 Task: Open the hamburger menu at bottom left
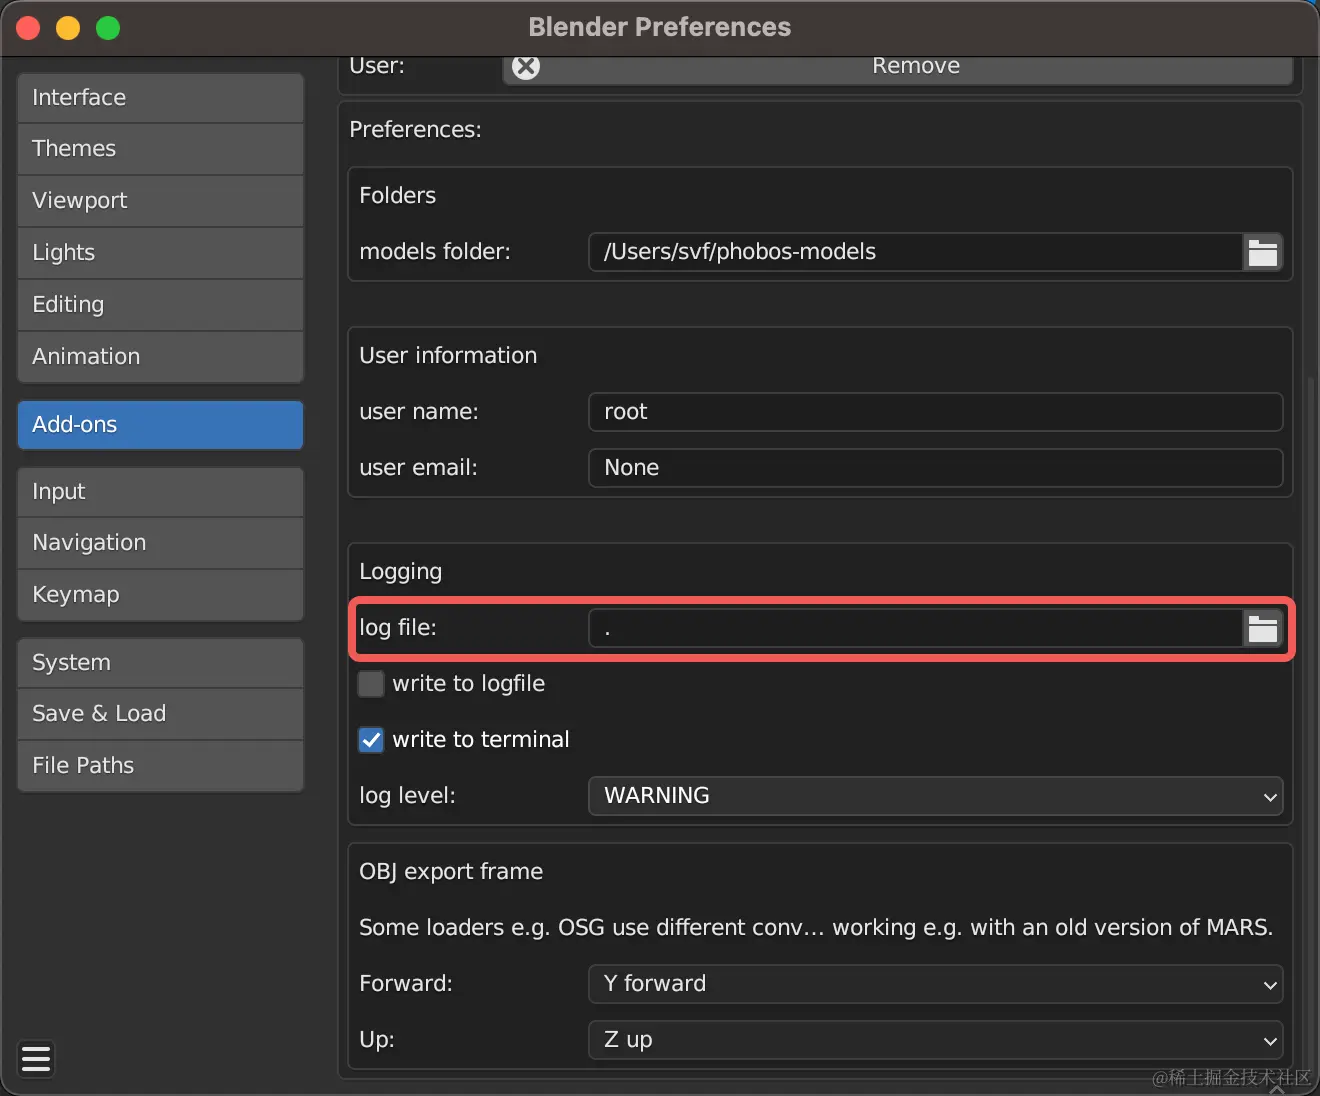coord(36,1059)
